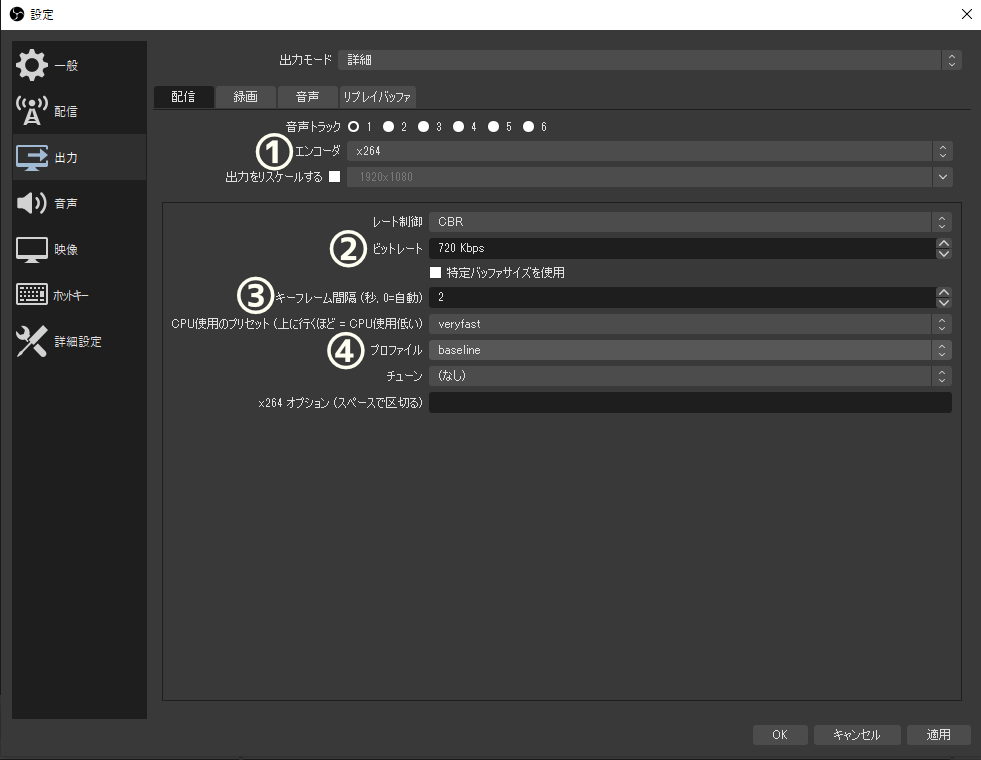The width and height of the screenshot is (981, 760).
Task: Open the 一般 (General) settings gear icon
Action: 32,65
